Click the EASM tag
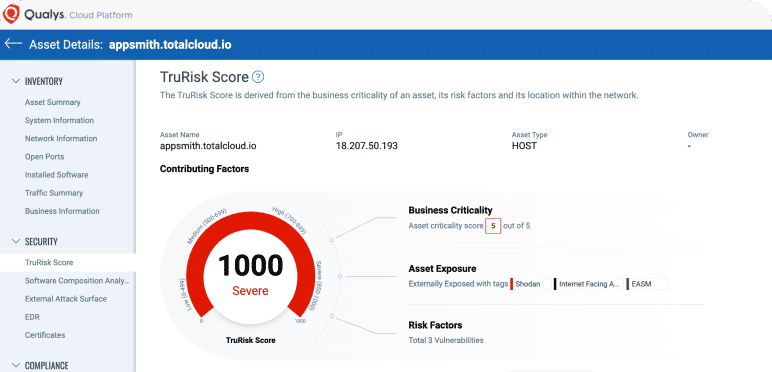 coord(647,284)
